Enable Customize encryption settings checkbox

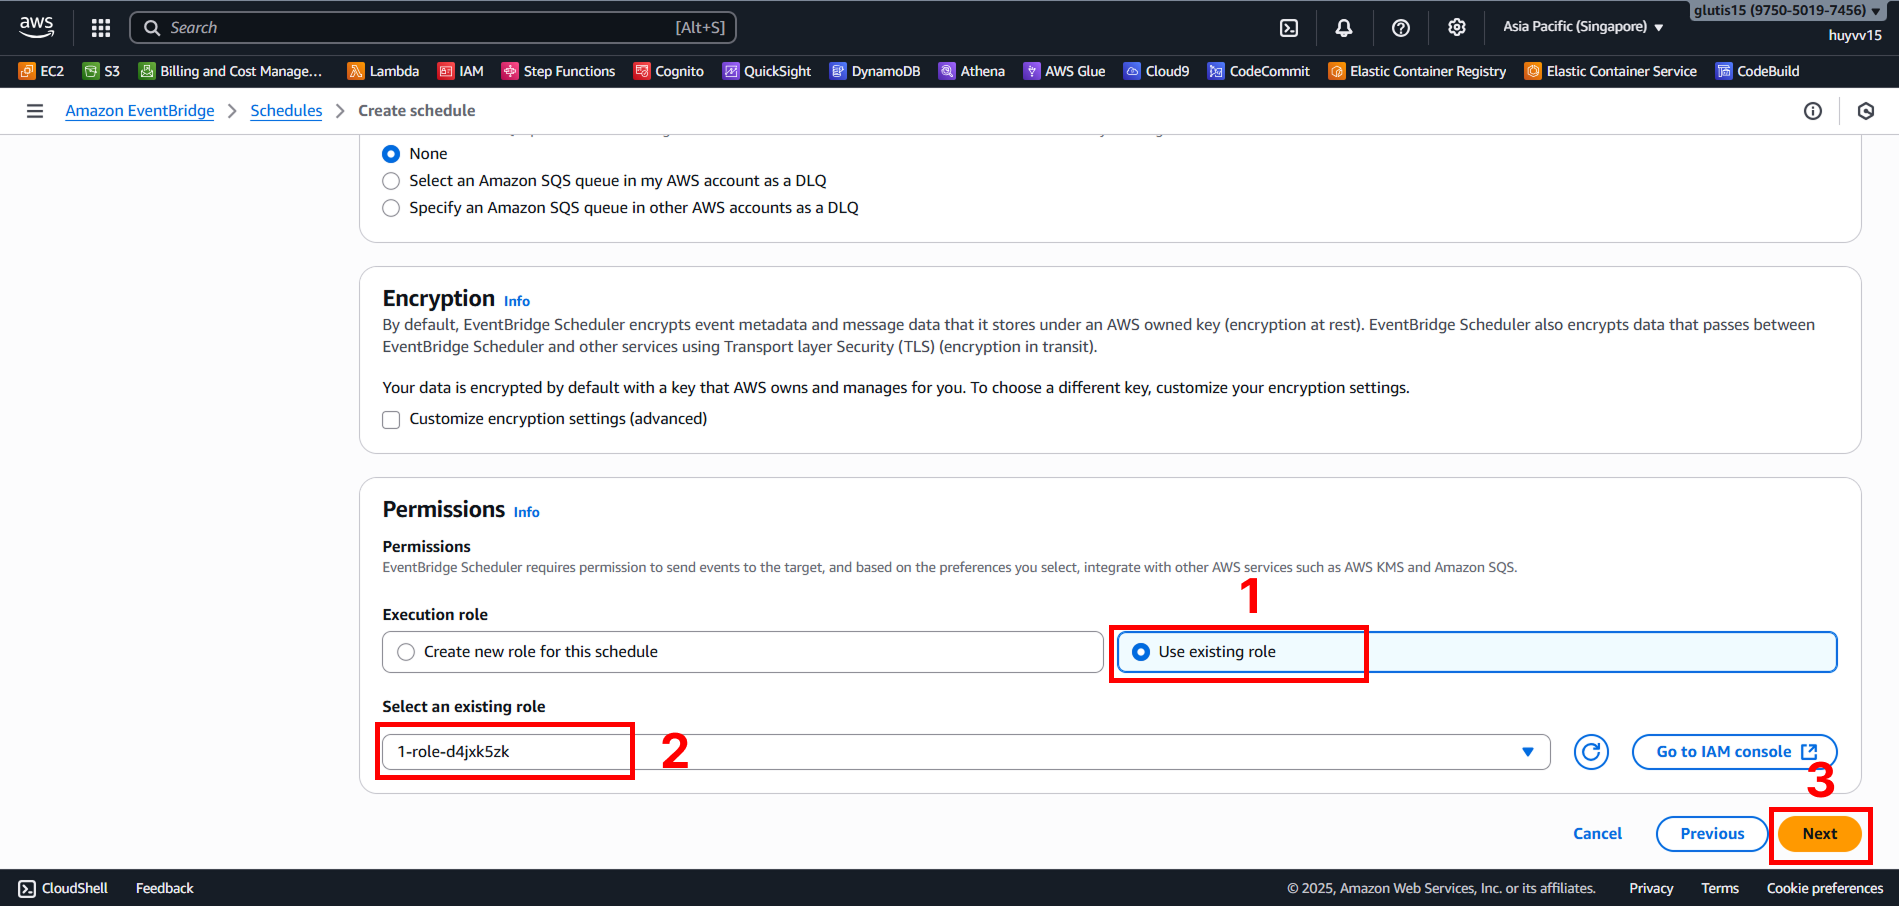coord(391,420)
